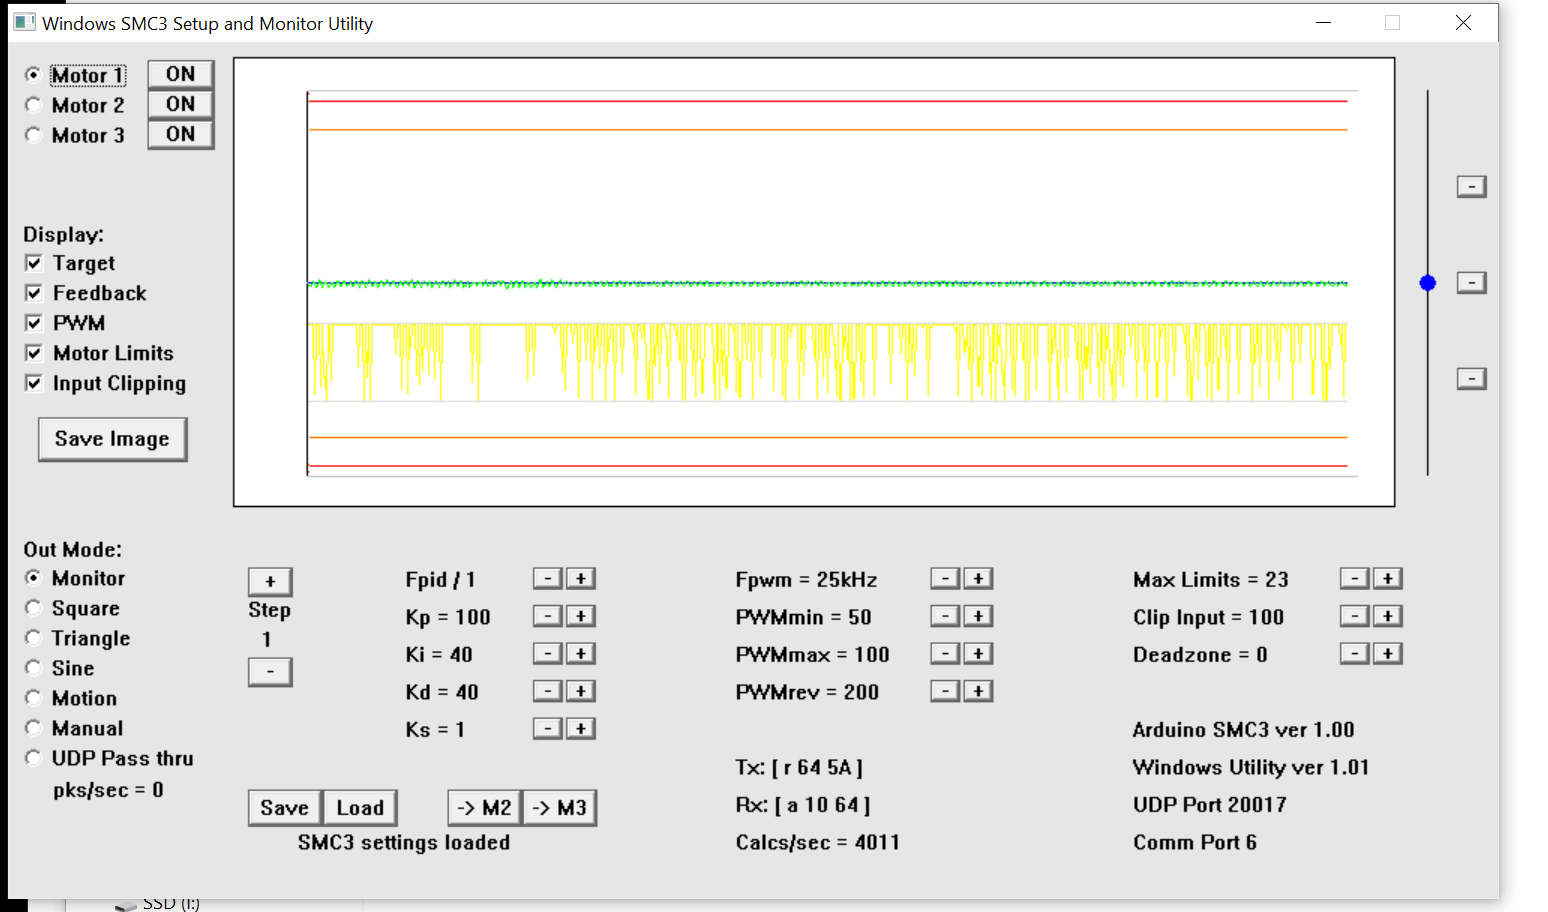Click the top minus button beside slider

(1472, 187)
